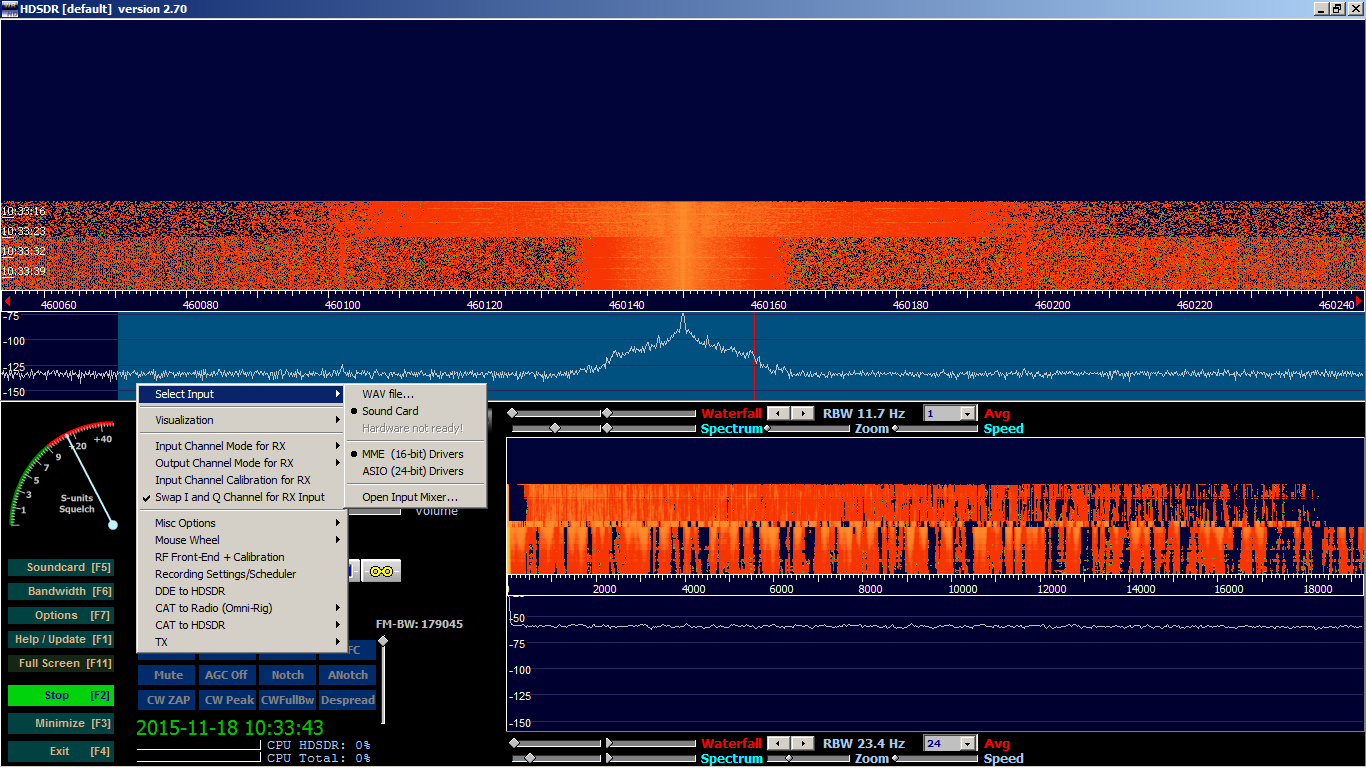Expand the TX submenu

coord(241,642)
